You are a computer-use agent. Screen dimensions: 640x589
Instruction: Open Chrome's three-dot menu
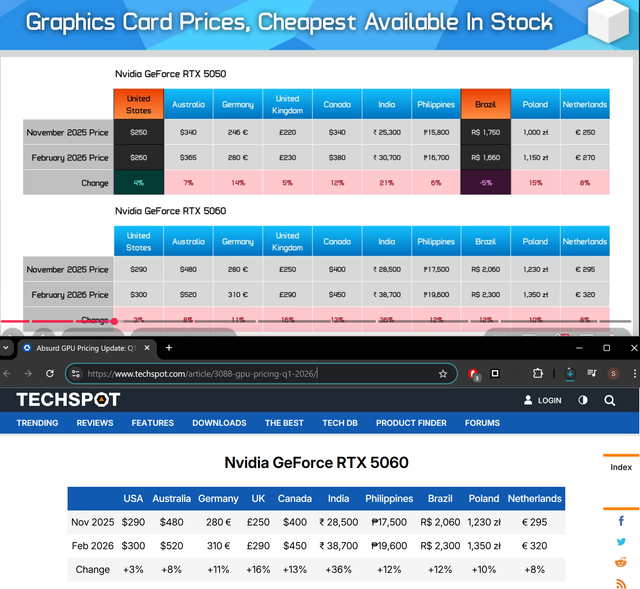click(x=634, y=373)
